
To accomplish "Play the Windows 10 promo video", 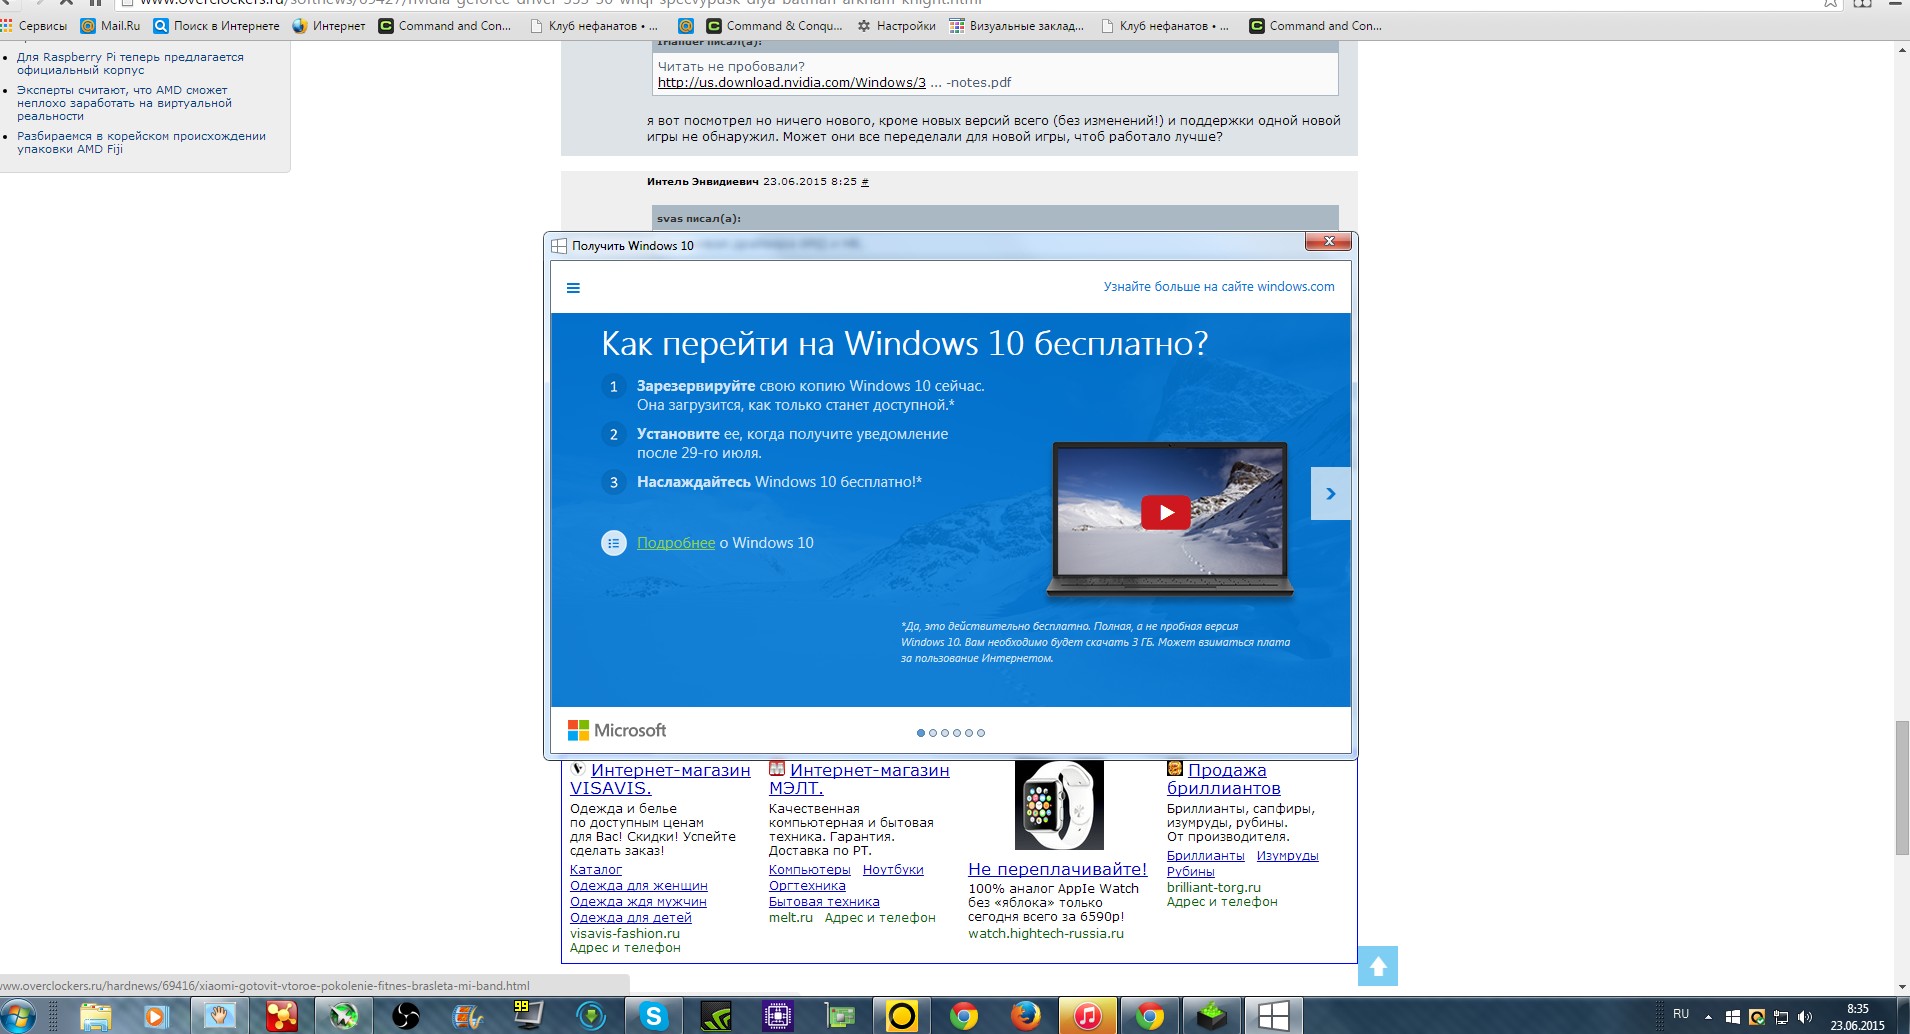I will point(1165,512).
